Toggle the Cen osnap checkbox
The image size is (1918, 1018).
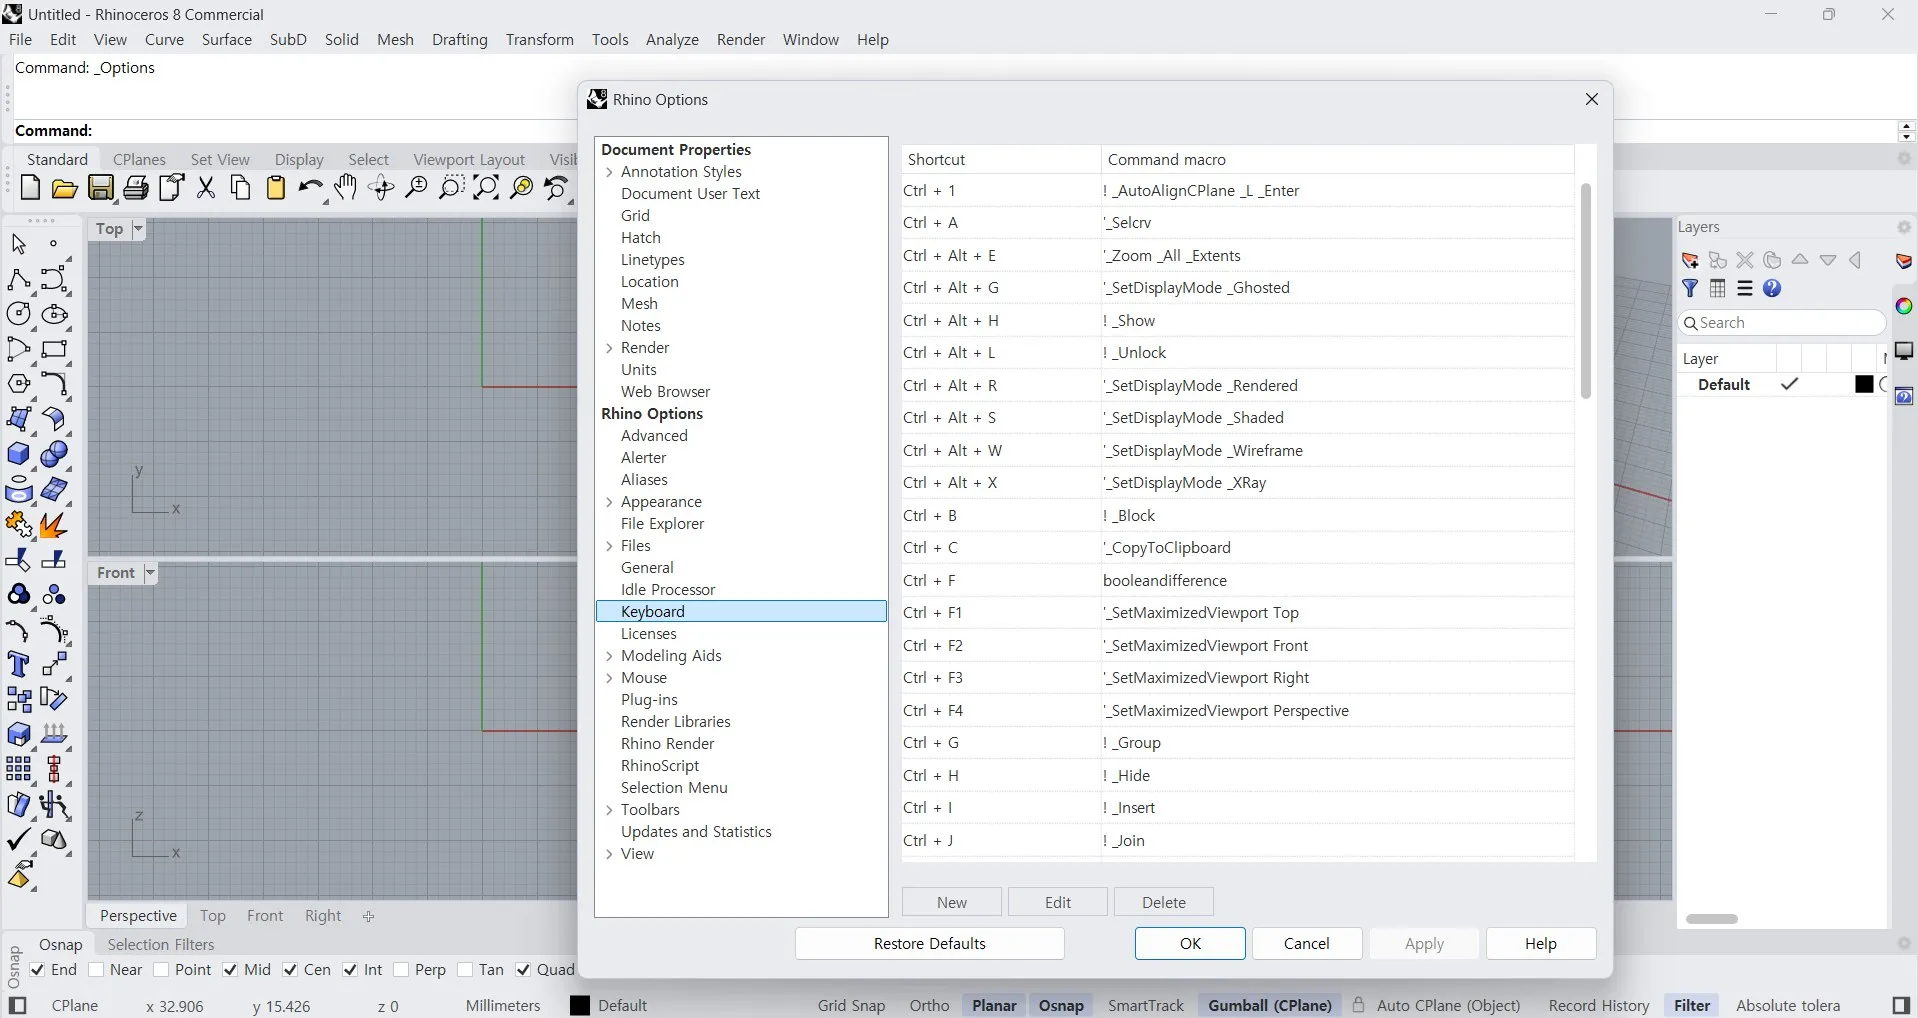point(291,970)
